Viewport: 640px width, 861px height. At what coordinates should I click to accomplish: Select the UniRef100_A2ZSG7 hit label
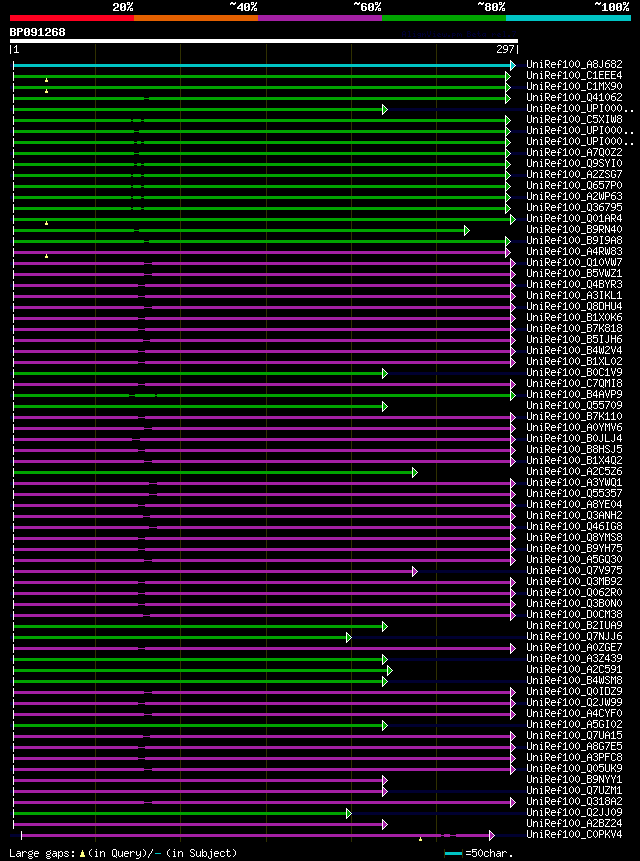click(574, 175)
